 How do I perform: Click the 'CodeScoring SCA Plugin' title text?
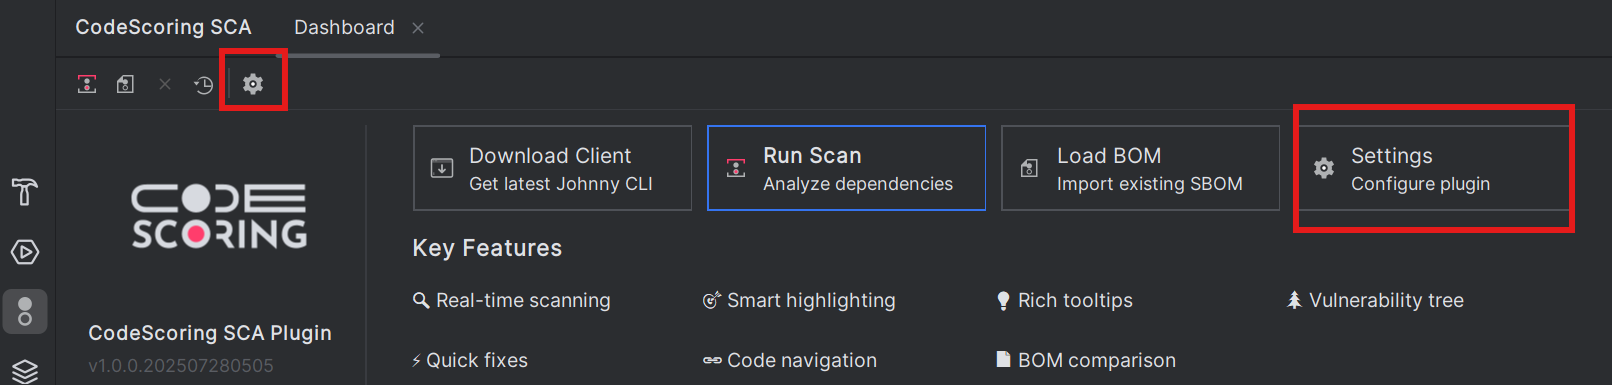(x=210, y=333)
